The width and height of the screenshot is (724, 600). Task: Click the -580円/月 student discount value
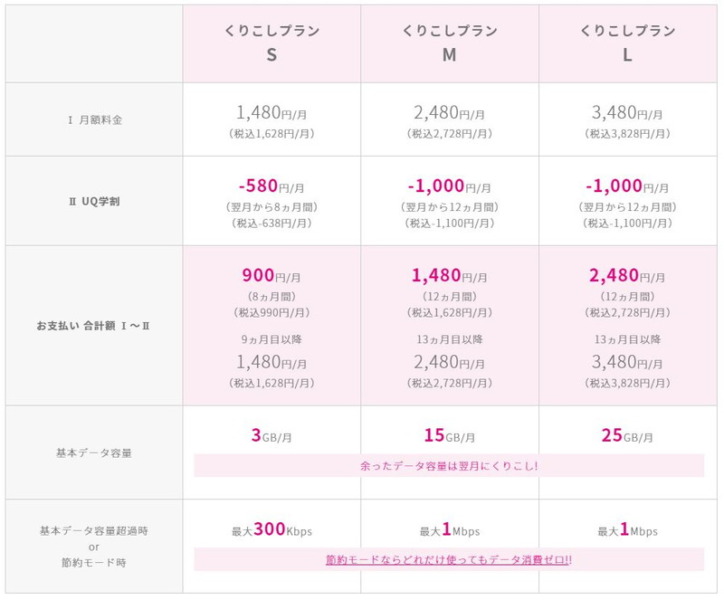click(272, 186)
